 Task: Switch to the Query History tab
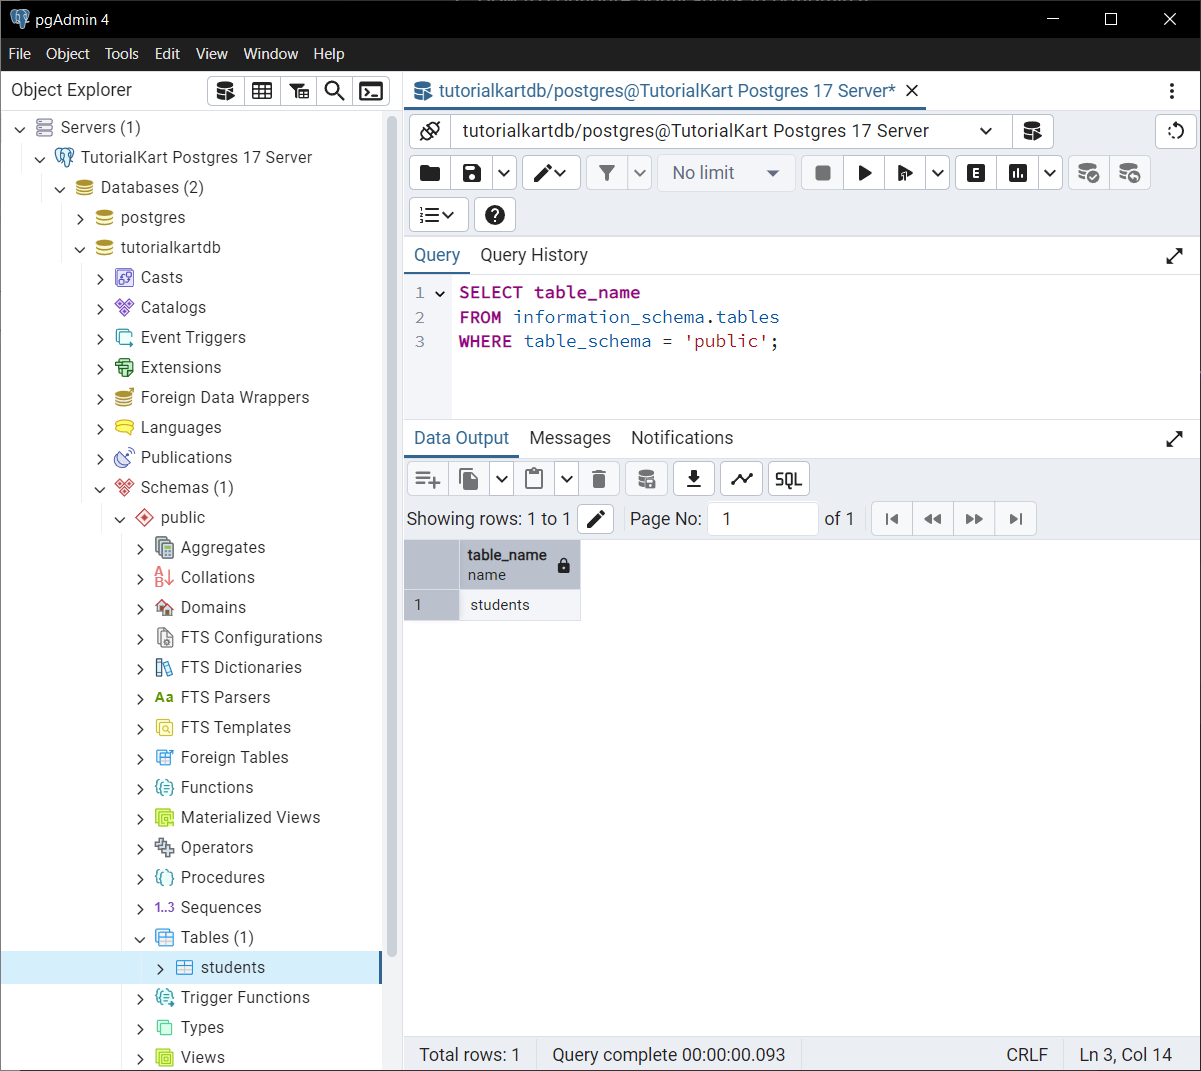(x=534, y=255)
